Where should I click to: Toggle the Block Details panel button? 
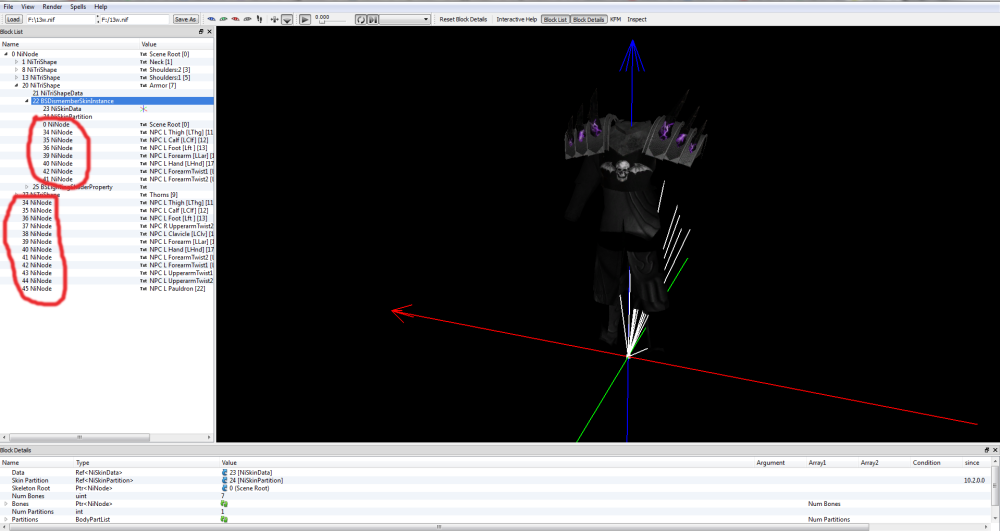[x=588, y=20]
